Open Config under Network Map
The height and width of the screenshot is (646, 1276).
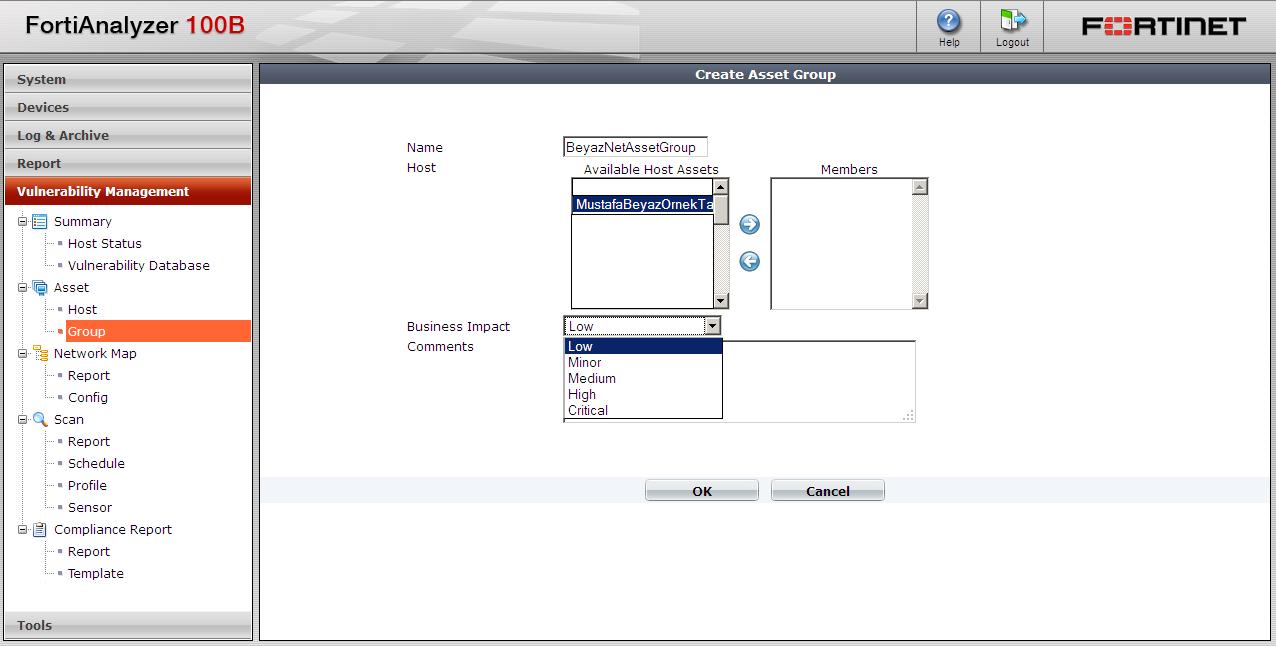(88, 397)
